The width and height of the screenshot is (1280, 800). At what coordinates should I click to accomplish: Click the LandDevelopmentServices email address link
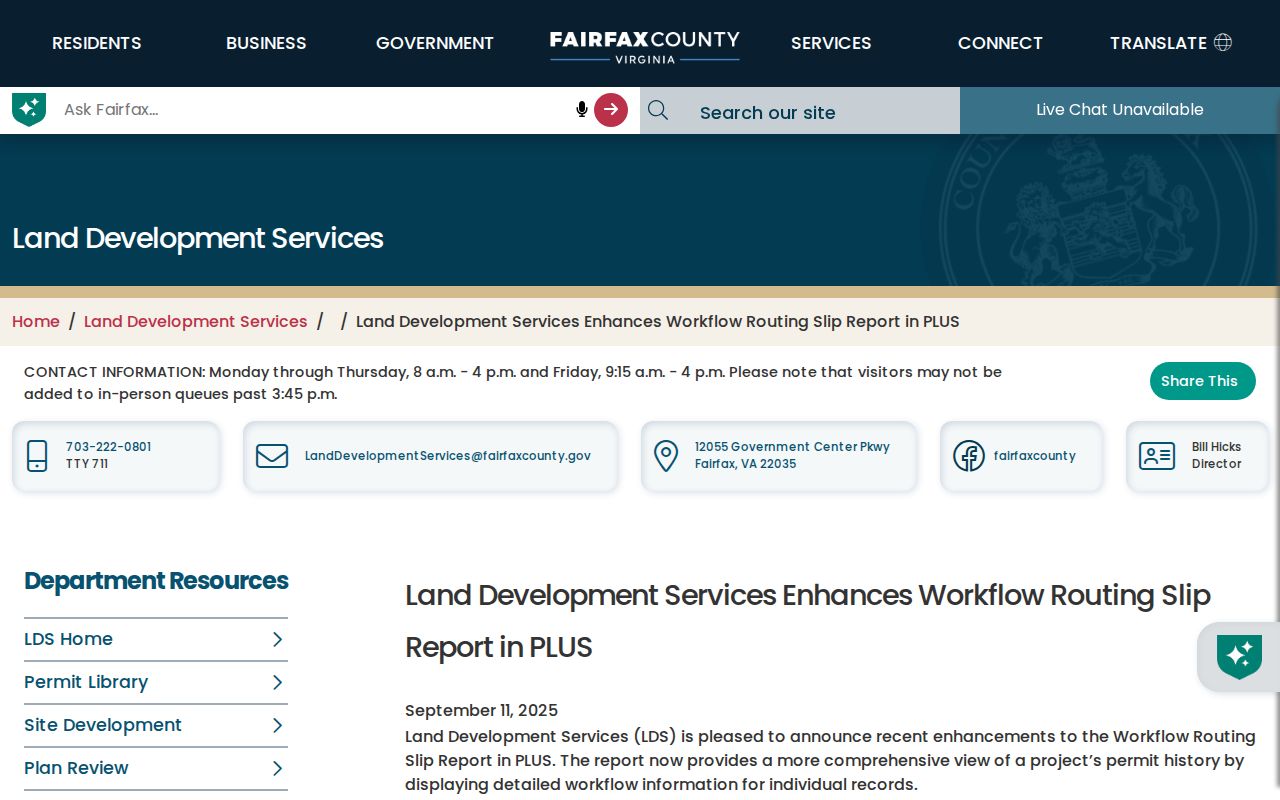(x=448, y=456)
